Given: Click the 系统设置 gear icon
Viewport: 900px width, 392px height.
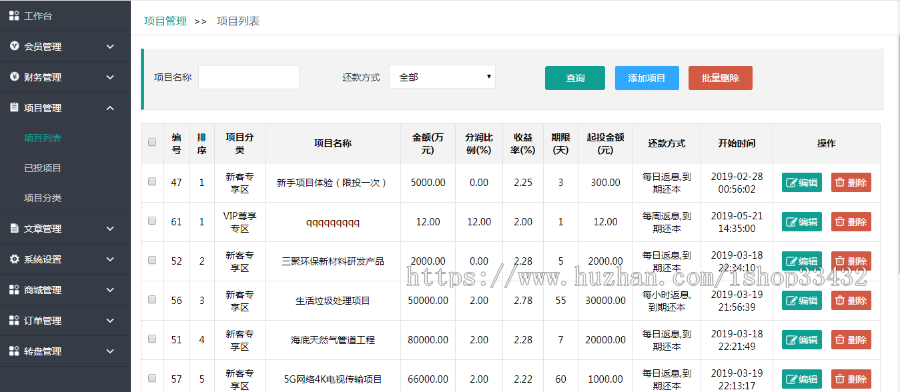Looking at the screenshot, I should pyautogui.click(x=14, y=259).
